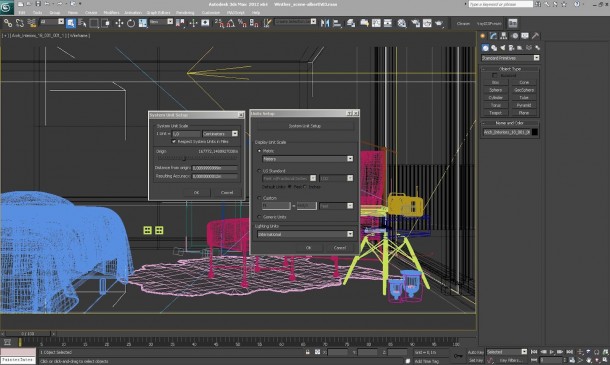610x365 pixels.
Task: Open the selection filter dropdown in toolbar
Action: click(x=52, y=22)
